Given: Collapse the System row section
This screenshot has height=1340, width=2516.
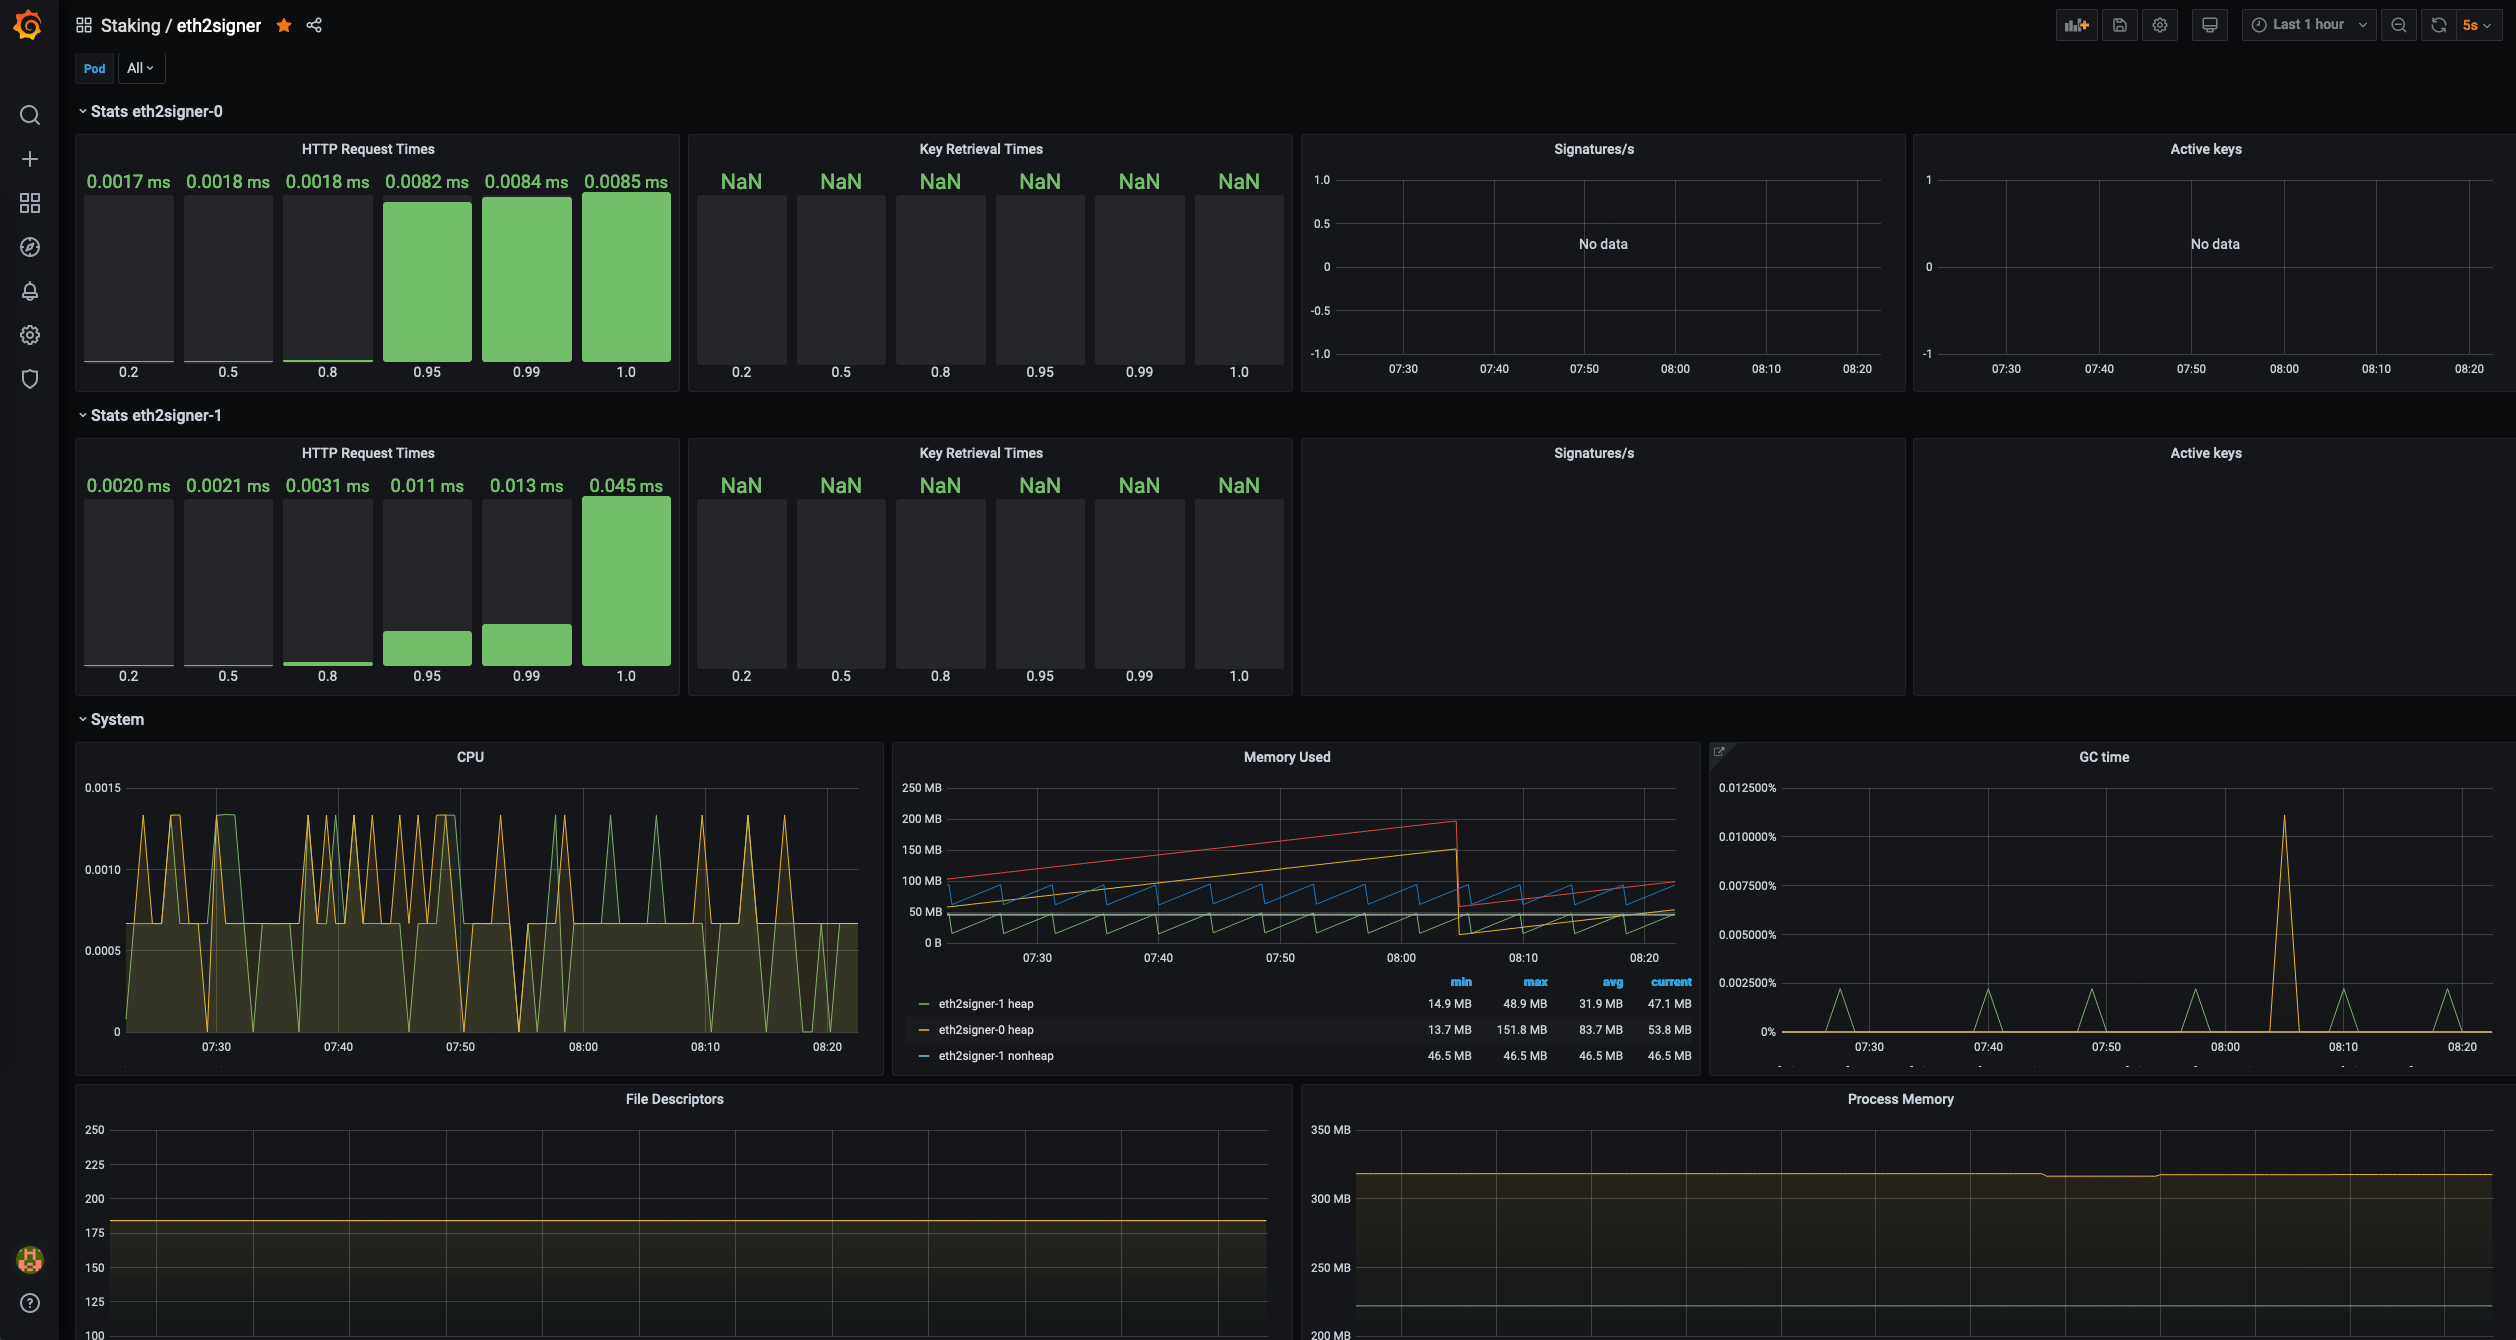Looking at the screenshot, I should click(117, 719).
